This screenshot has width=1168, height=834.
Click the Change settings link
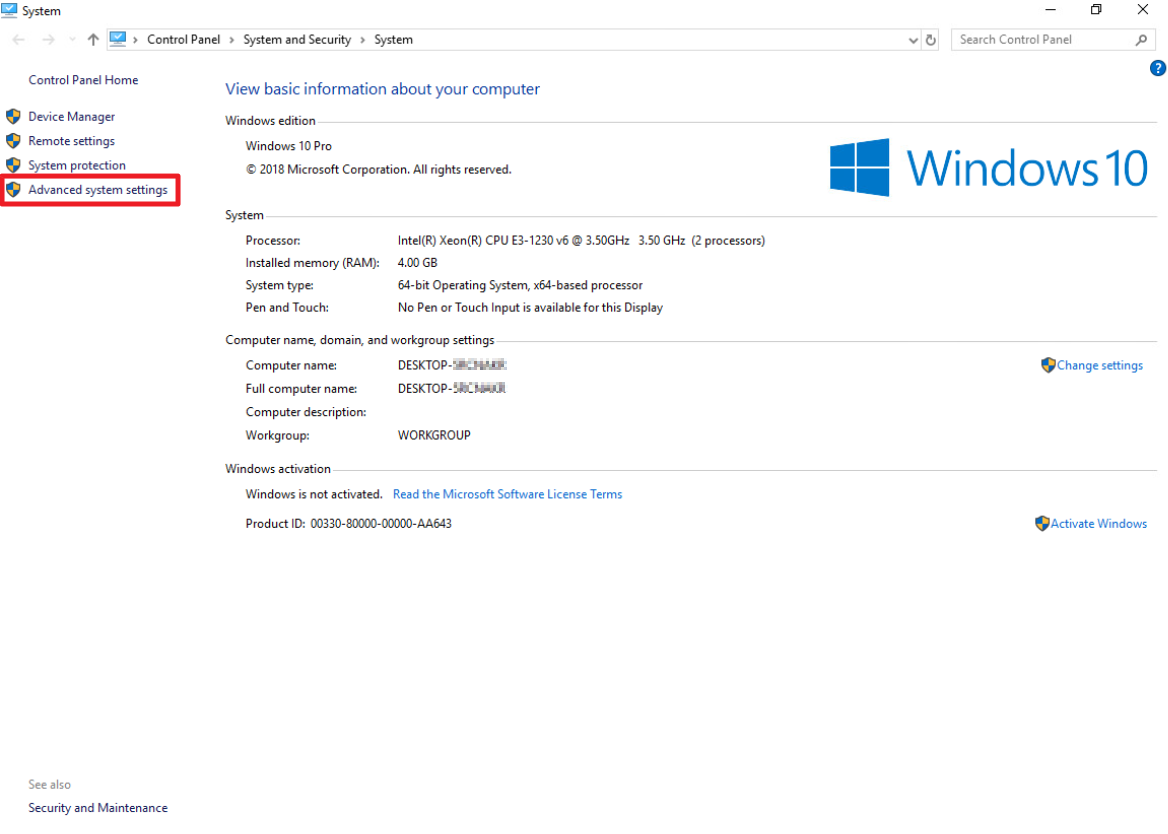(1099, 366)
